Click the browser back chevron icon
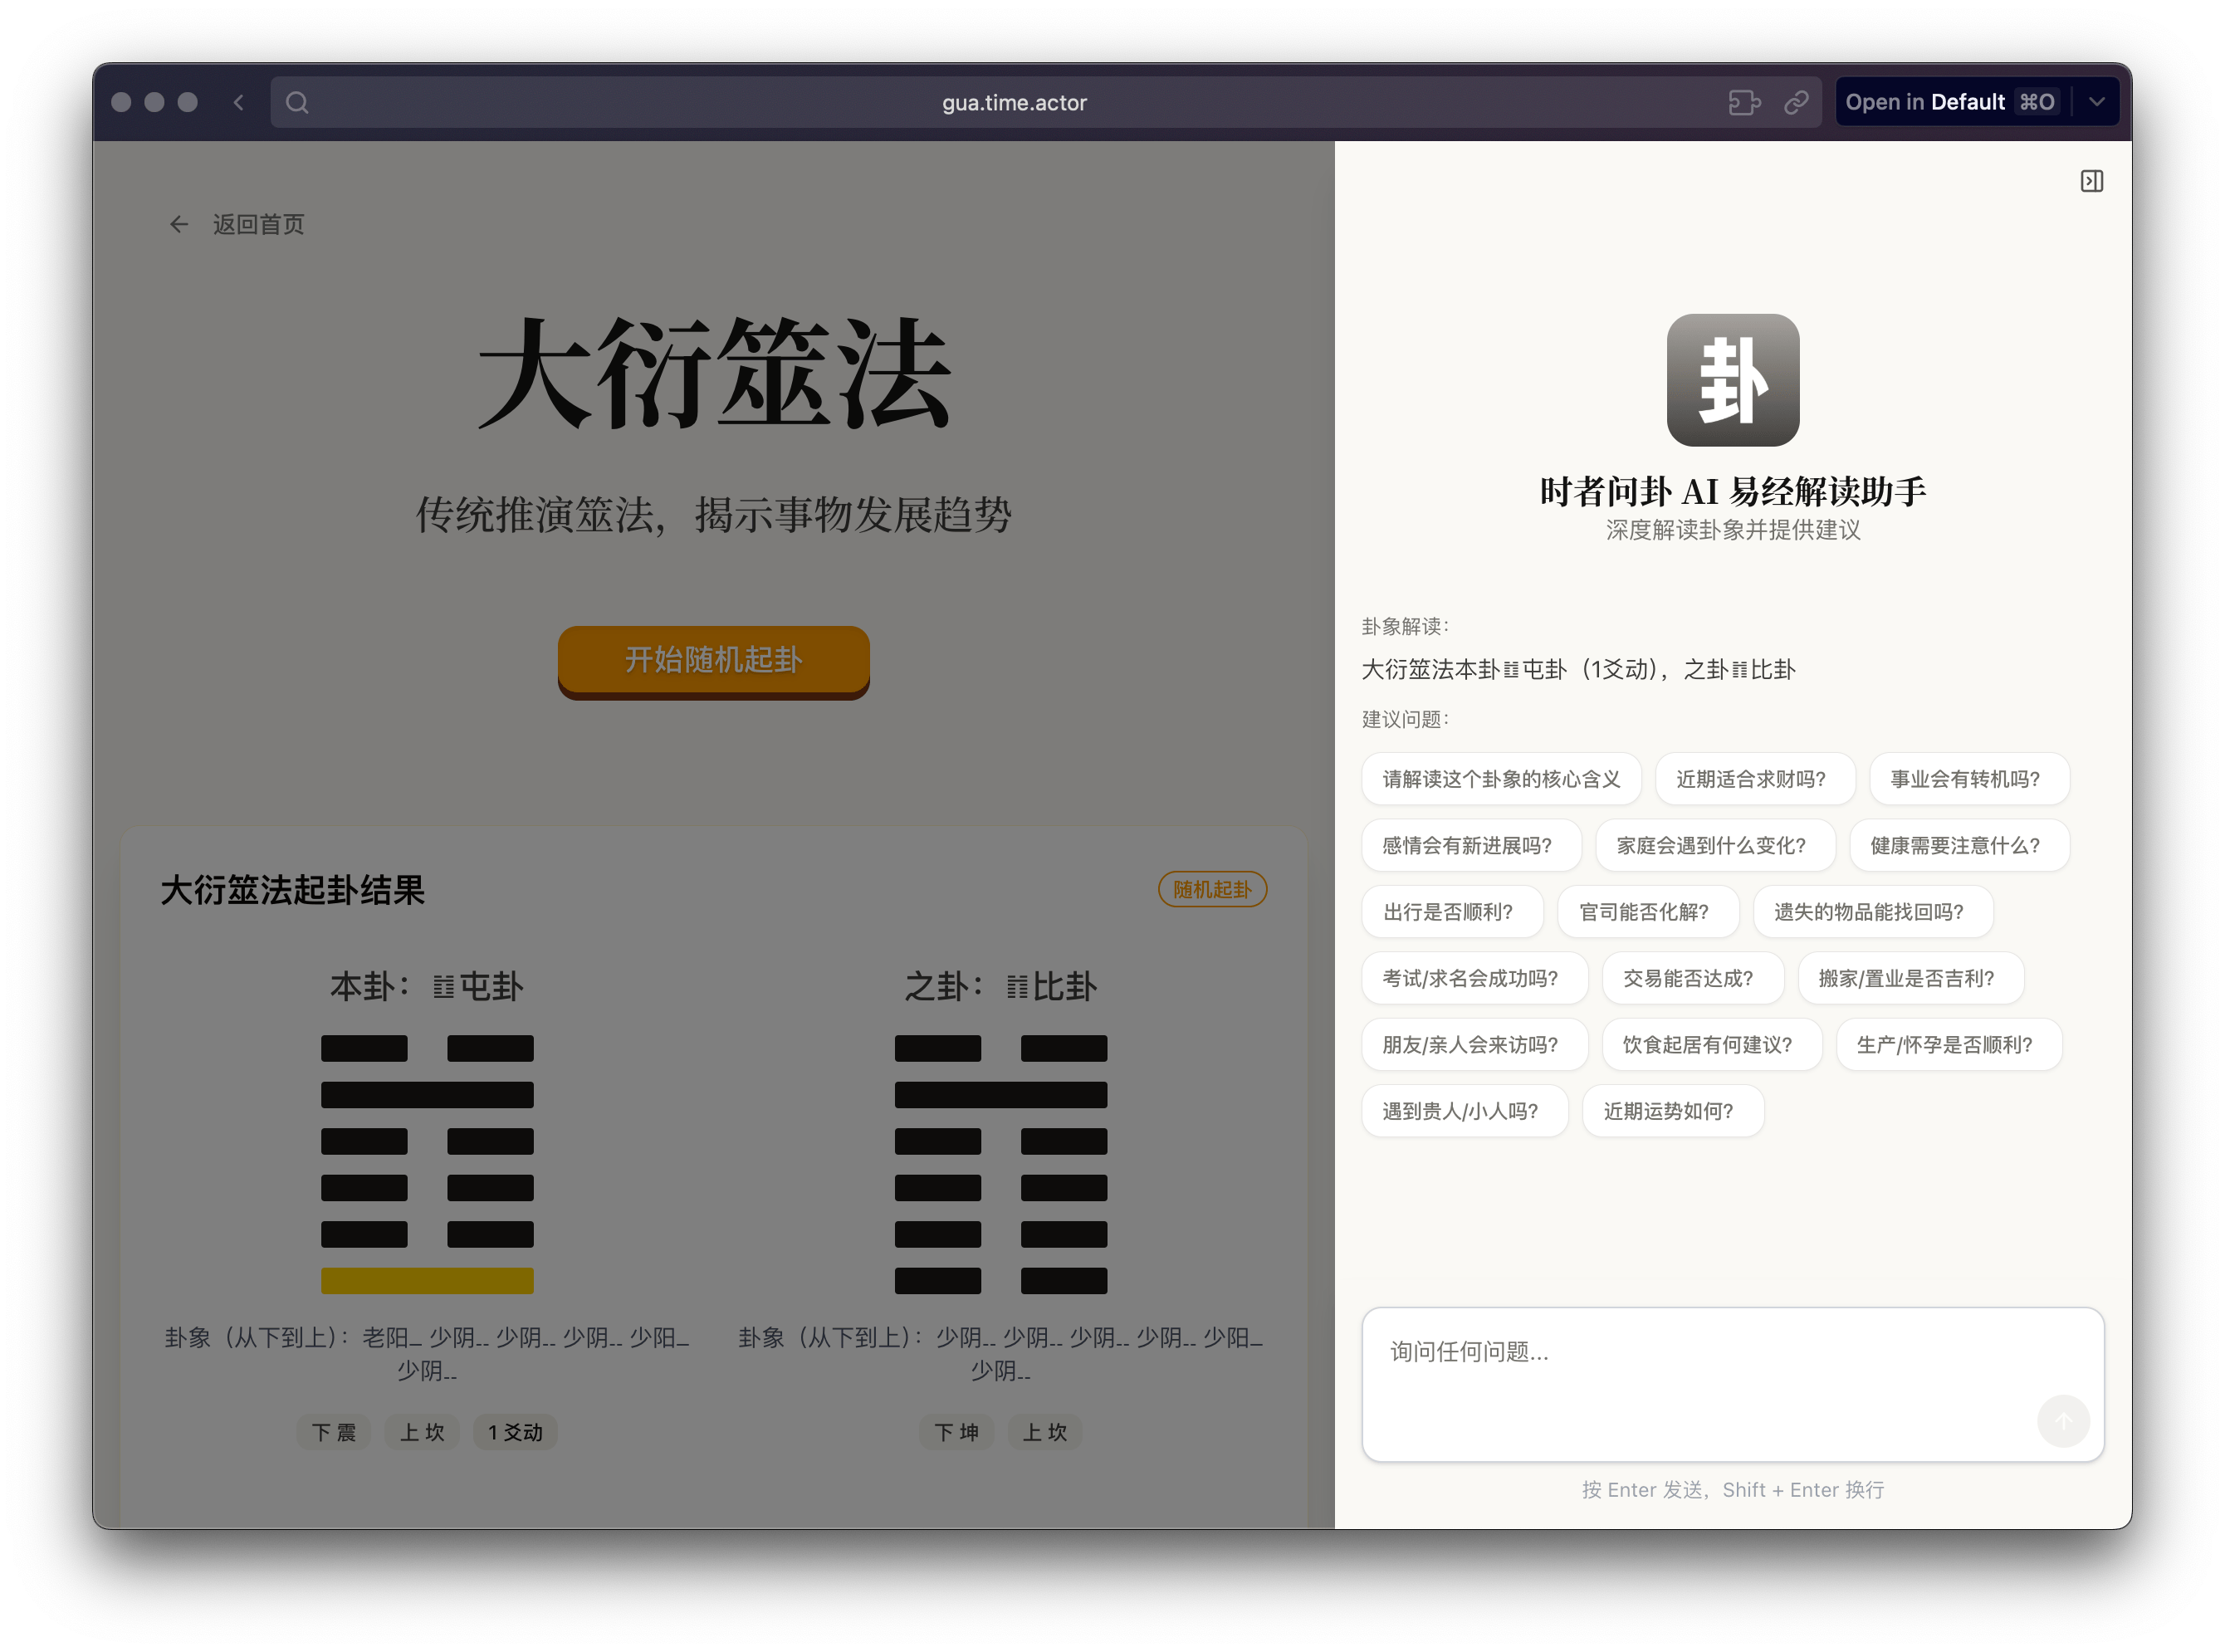The height and width of the screenshot is (1652, 2225). 238,102
